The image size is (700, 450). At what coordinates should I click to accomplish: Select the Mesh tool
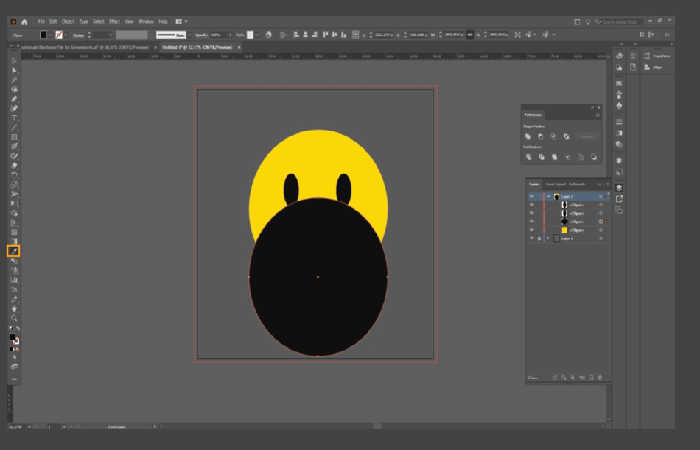(14, 232)
